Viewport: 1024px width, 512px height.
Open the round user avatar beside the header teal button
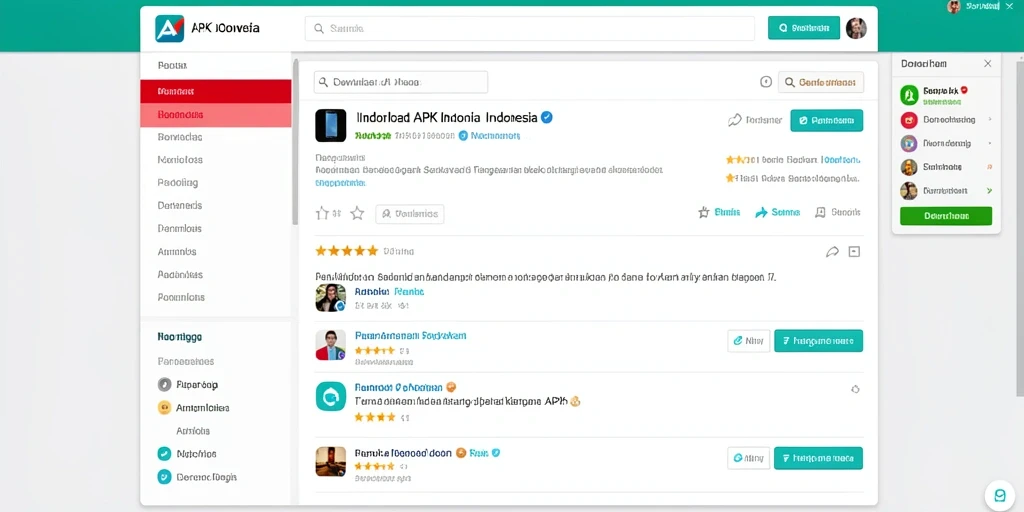856,28
